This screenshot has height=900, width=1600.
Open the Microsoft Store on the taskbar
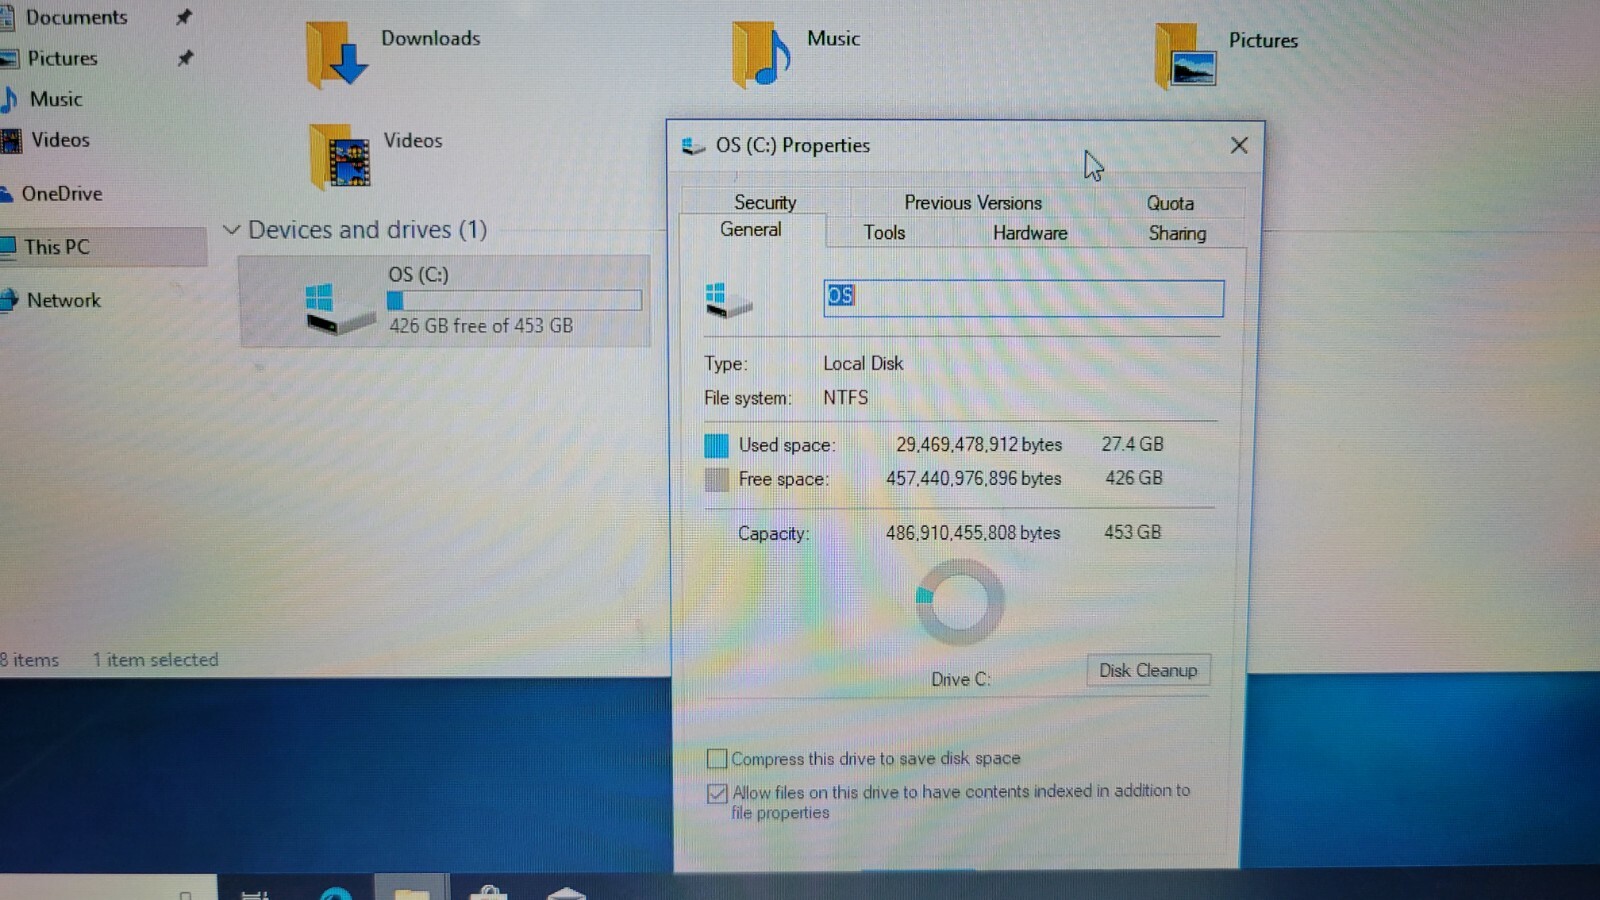(488, 891)
